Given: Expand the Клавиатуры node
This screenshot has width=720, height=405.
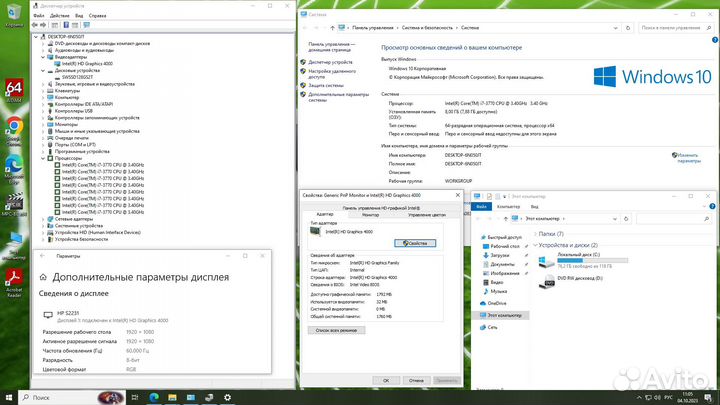Looking at the screenshot, I should pos(43,91).
